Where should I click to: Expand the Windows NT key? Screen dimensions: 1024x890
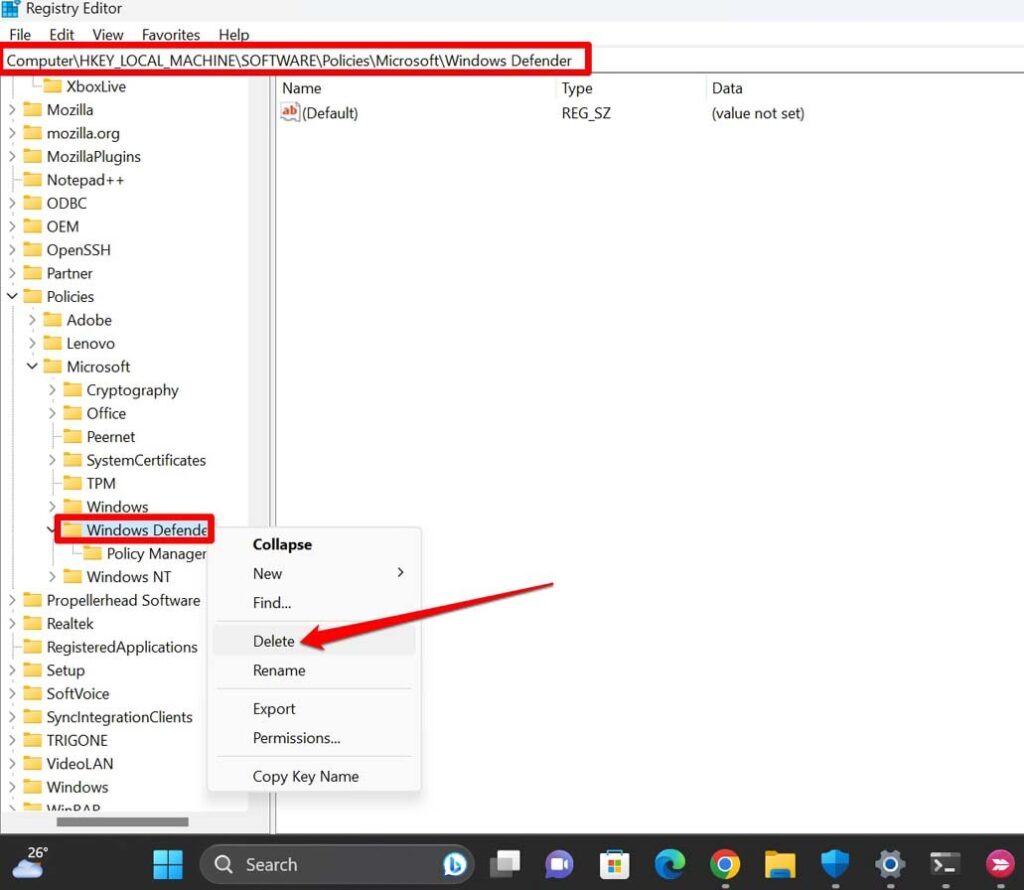pos(51,576)
